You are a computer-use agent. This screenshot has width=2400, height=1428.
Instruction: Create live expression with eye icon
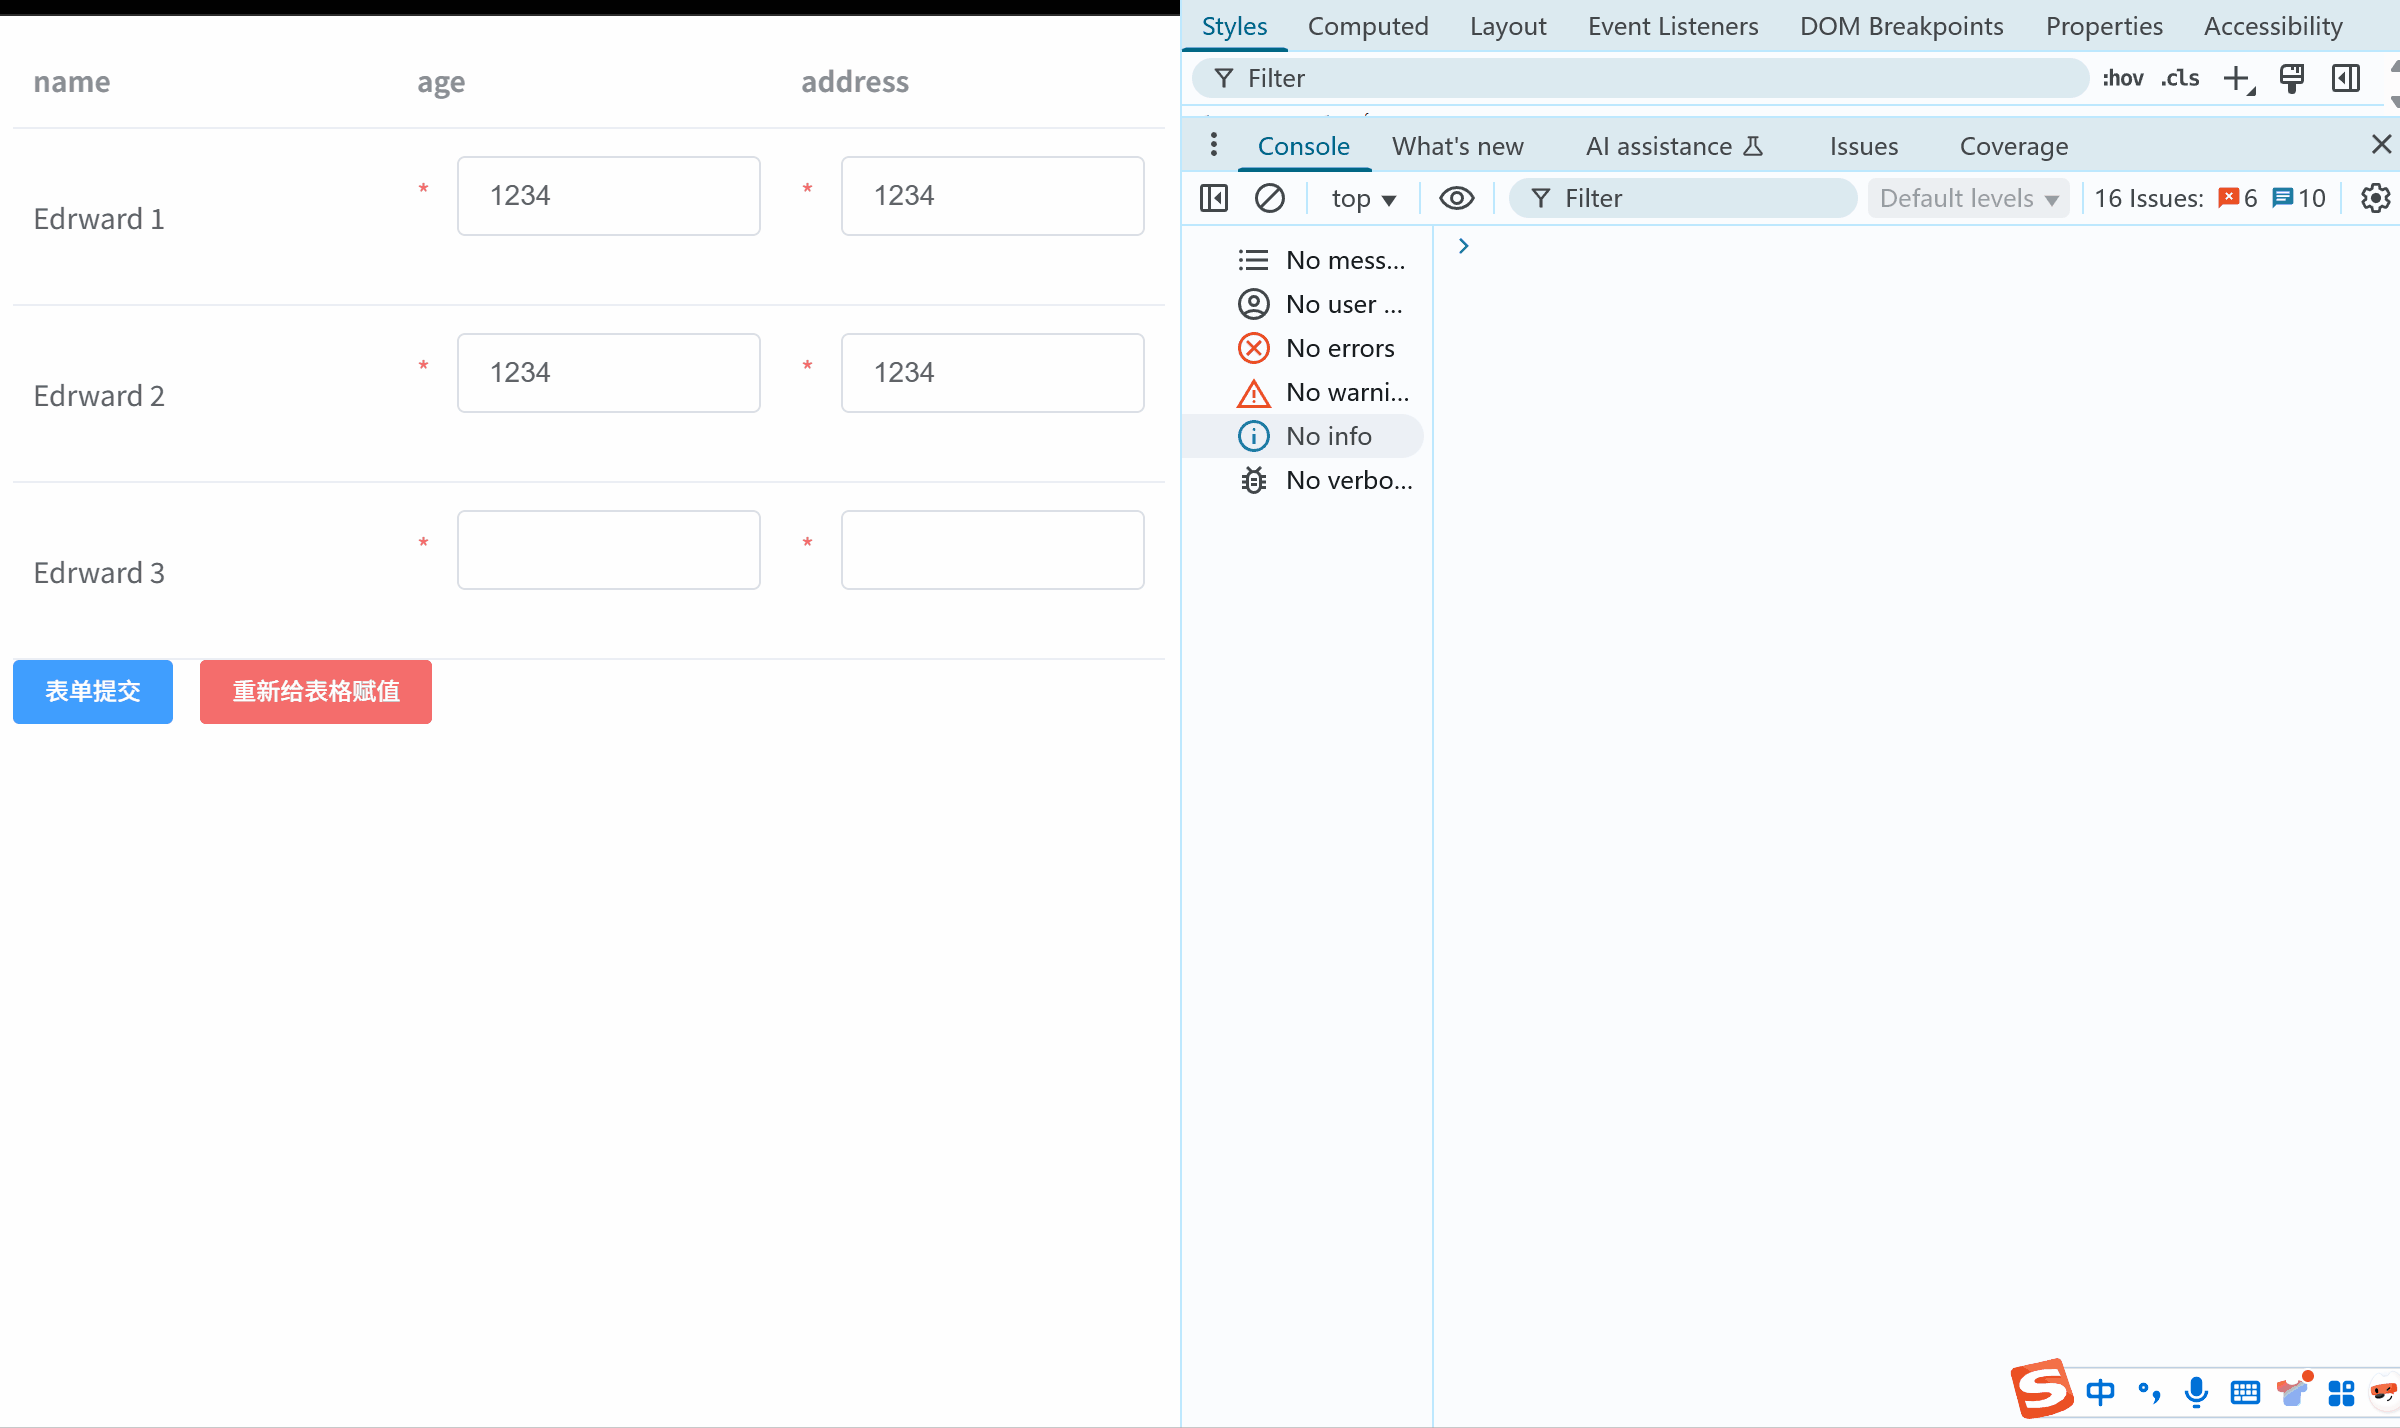coord(1456,198)
